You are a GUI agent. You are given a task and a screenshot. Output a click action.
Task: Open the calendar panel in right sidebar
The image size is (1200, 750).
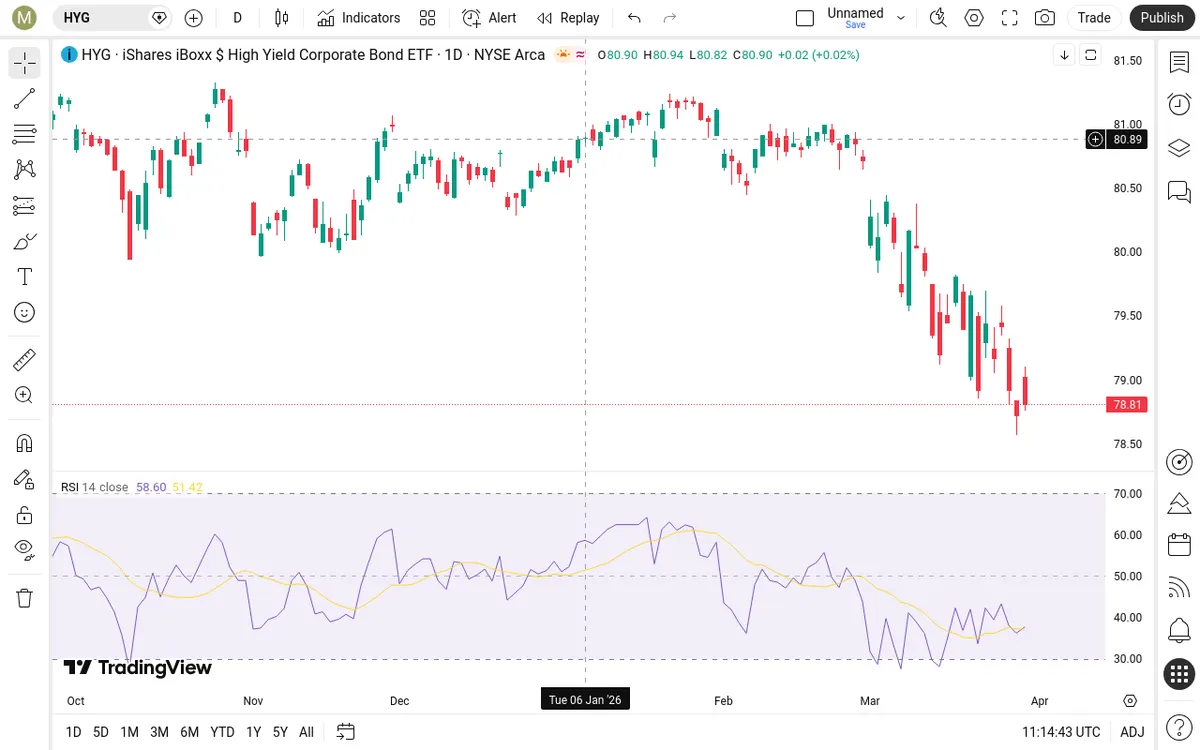(x=1179, y=545)
